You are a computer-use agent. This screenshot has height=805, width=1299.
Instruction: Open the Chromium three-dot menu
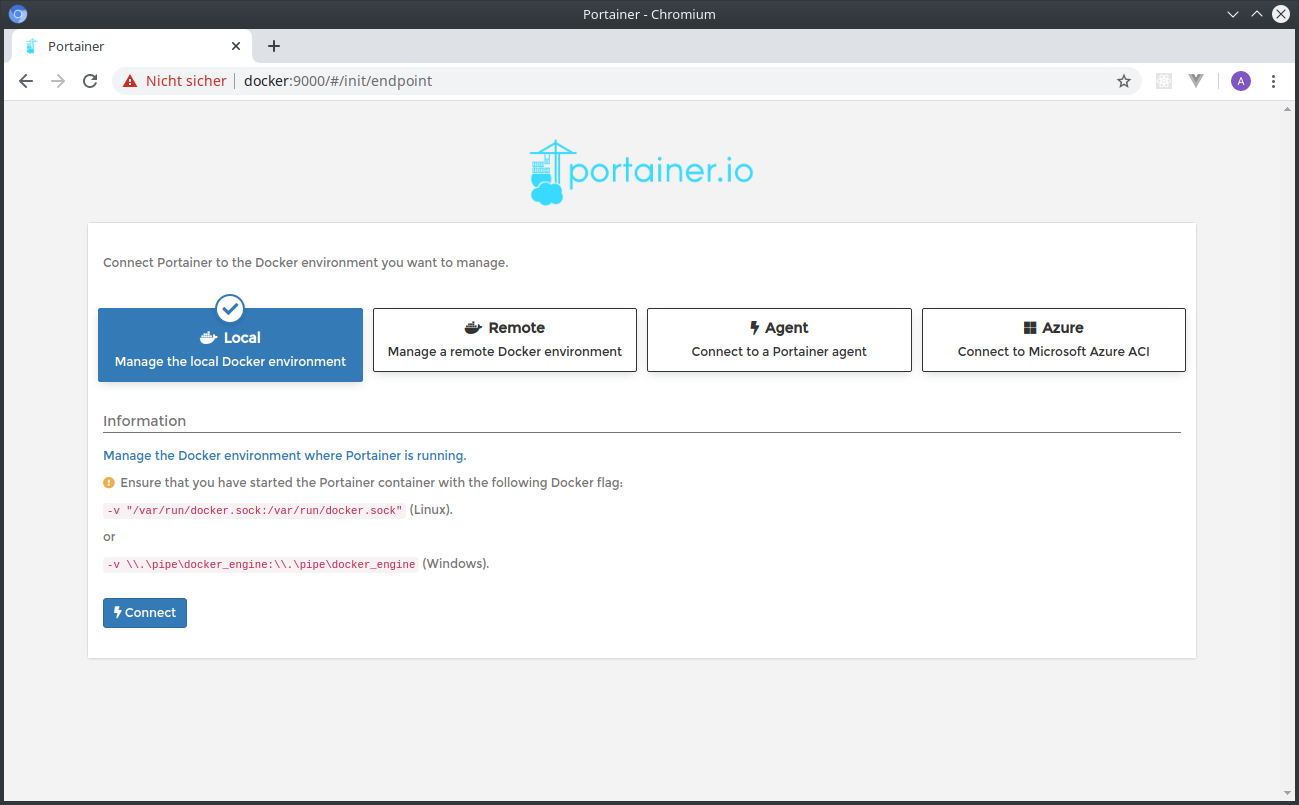point(1273,81)
